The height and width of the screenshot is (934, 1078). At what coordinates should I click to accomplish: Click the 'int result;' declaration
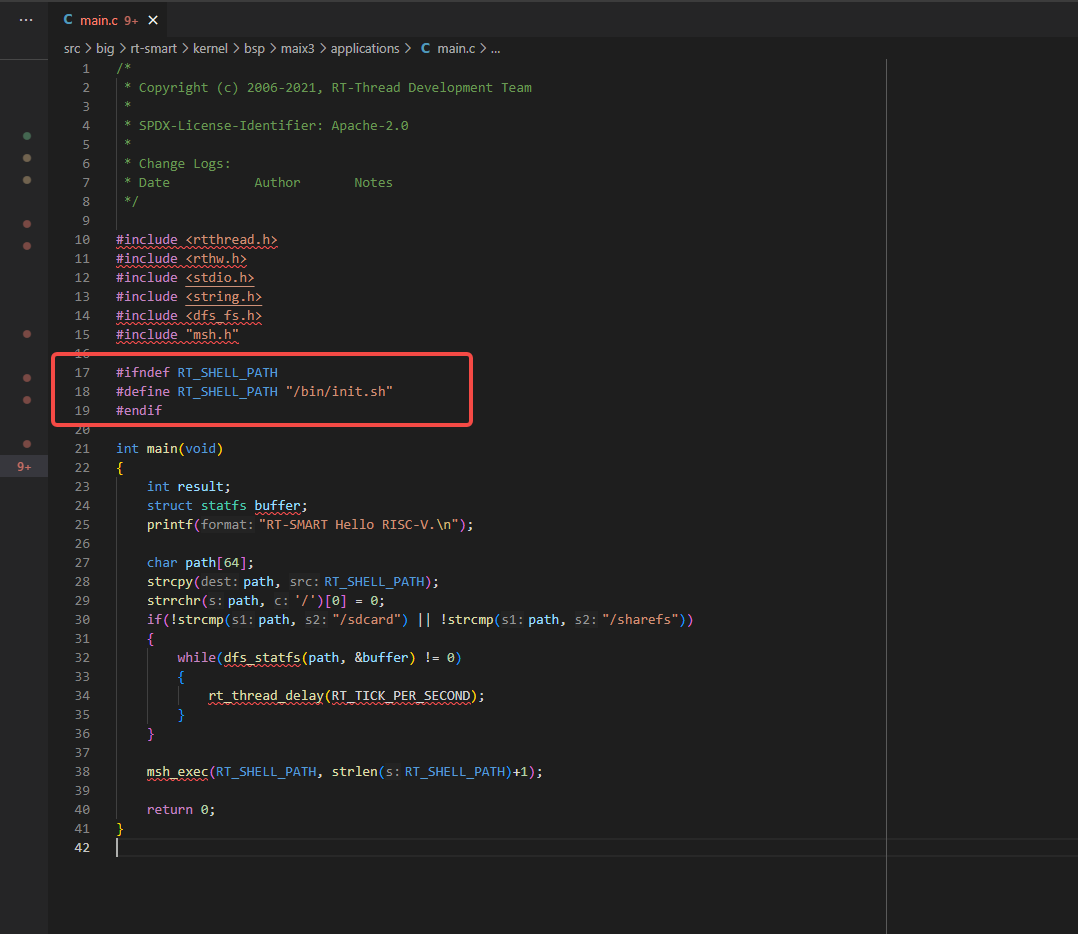coord(189,487)
